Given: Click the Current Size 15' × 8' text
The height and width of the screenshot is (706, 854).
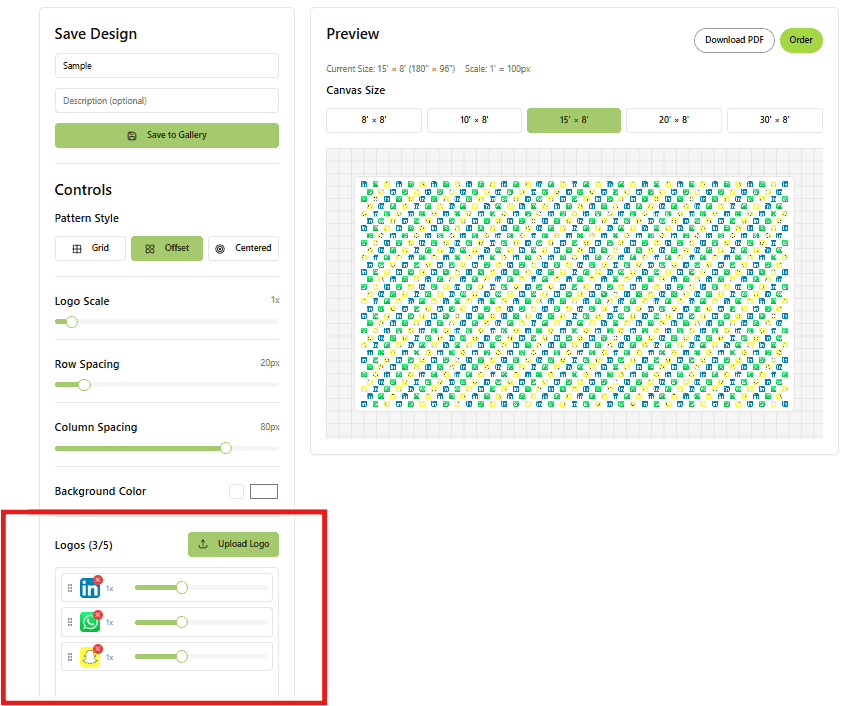Looking at the screenshot, I should (x=391, y=69).
